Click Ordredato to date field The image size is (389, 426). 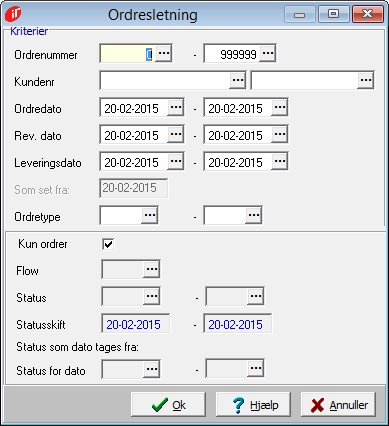tap(238, 107)
